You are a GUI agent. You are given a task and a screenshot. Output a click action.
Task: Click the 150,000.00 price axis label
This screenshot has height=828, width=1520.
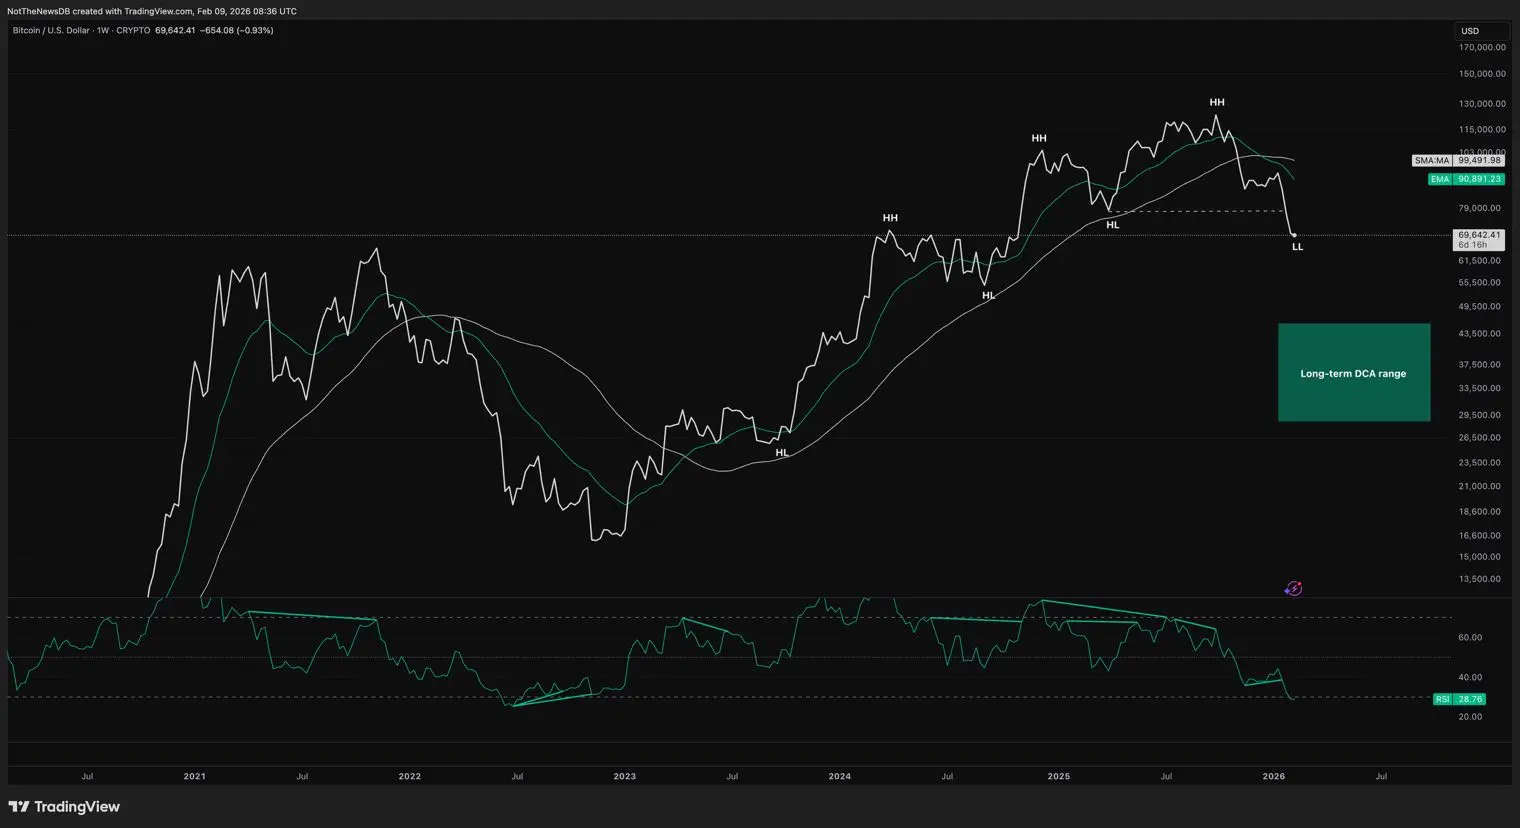(x=1482, y=74)
